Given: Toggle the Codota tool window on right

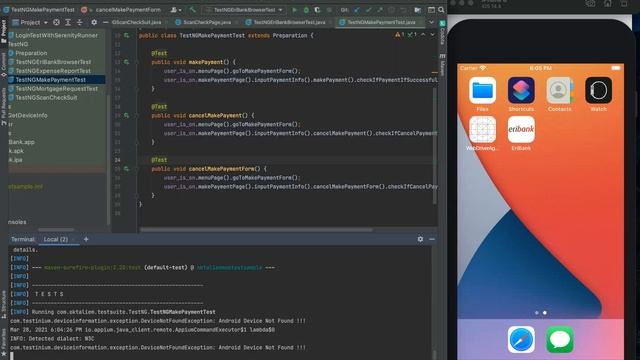Looking at the screenshot, I should pos(442,32).
